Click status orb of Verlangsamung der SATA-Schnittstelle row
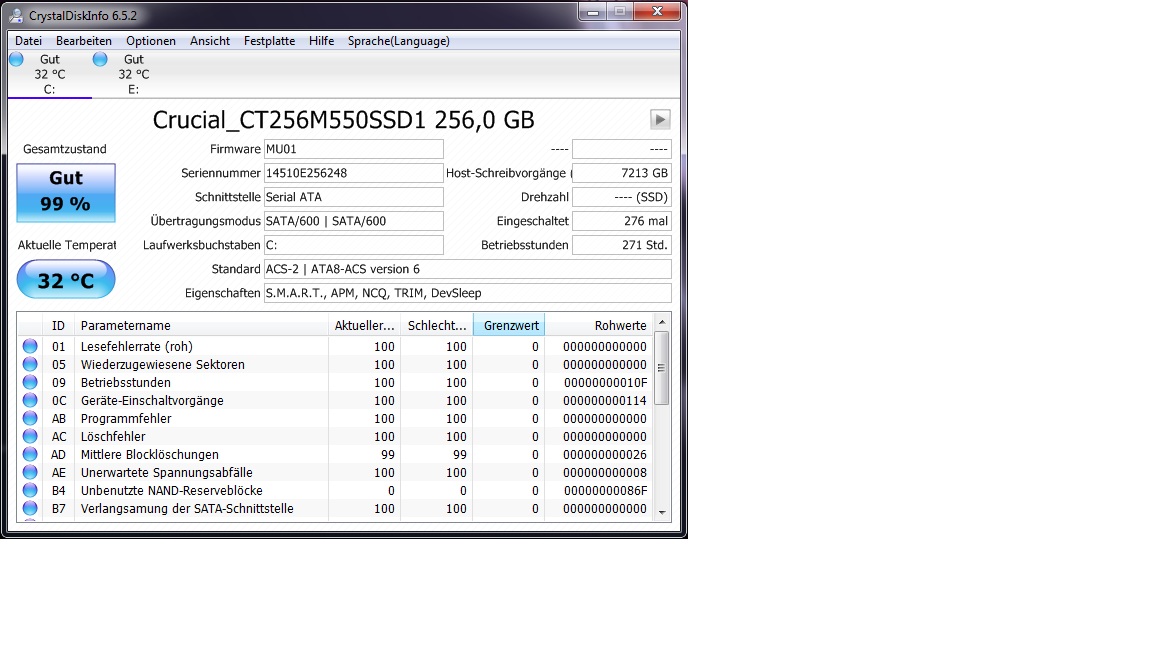The image size is (1152, 648). point(30,508)
